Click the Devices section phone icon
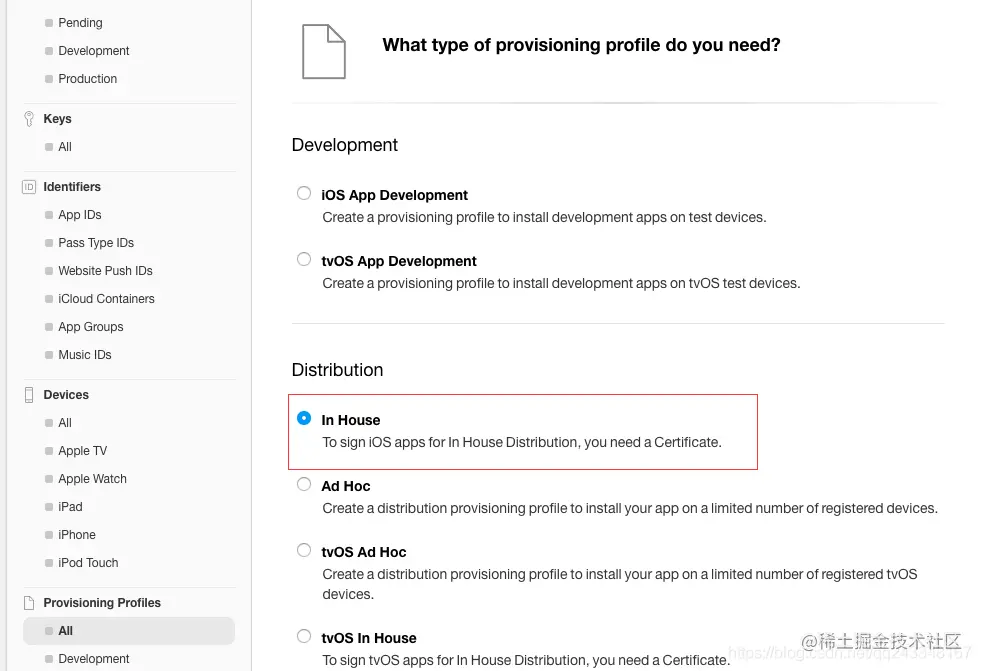 point(29,395)
